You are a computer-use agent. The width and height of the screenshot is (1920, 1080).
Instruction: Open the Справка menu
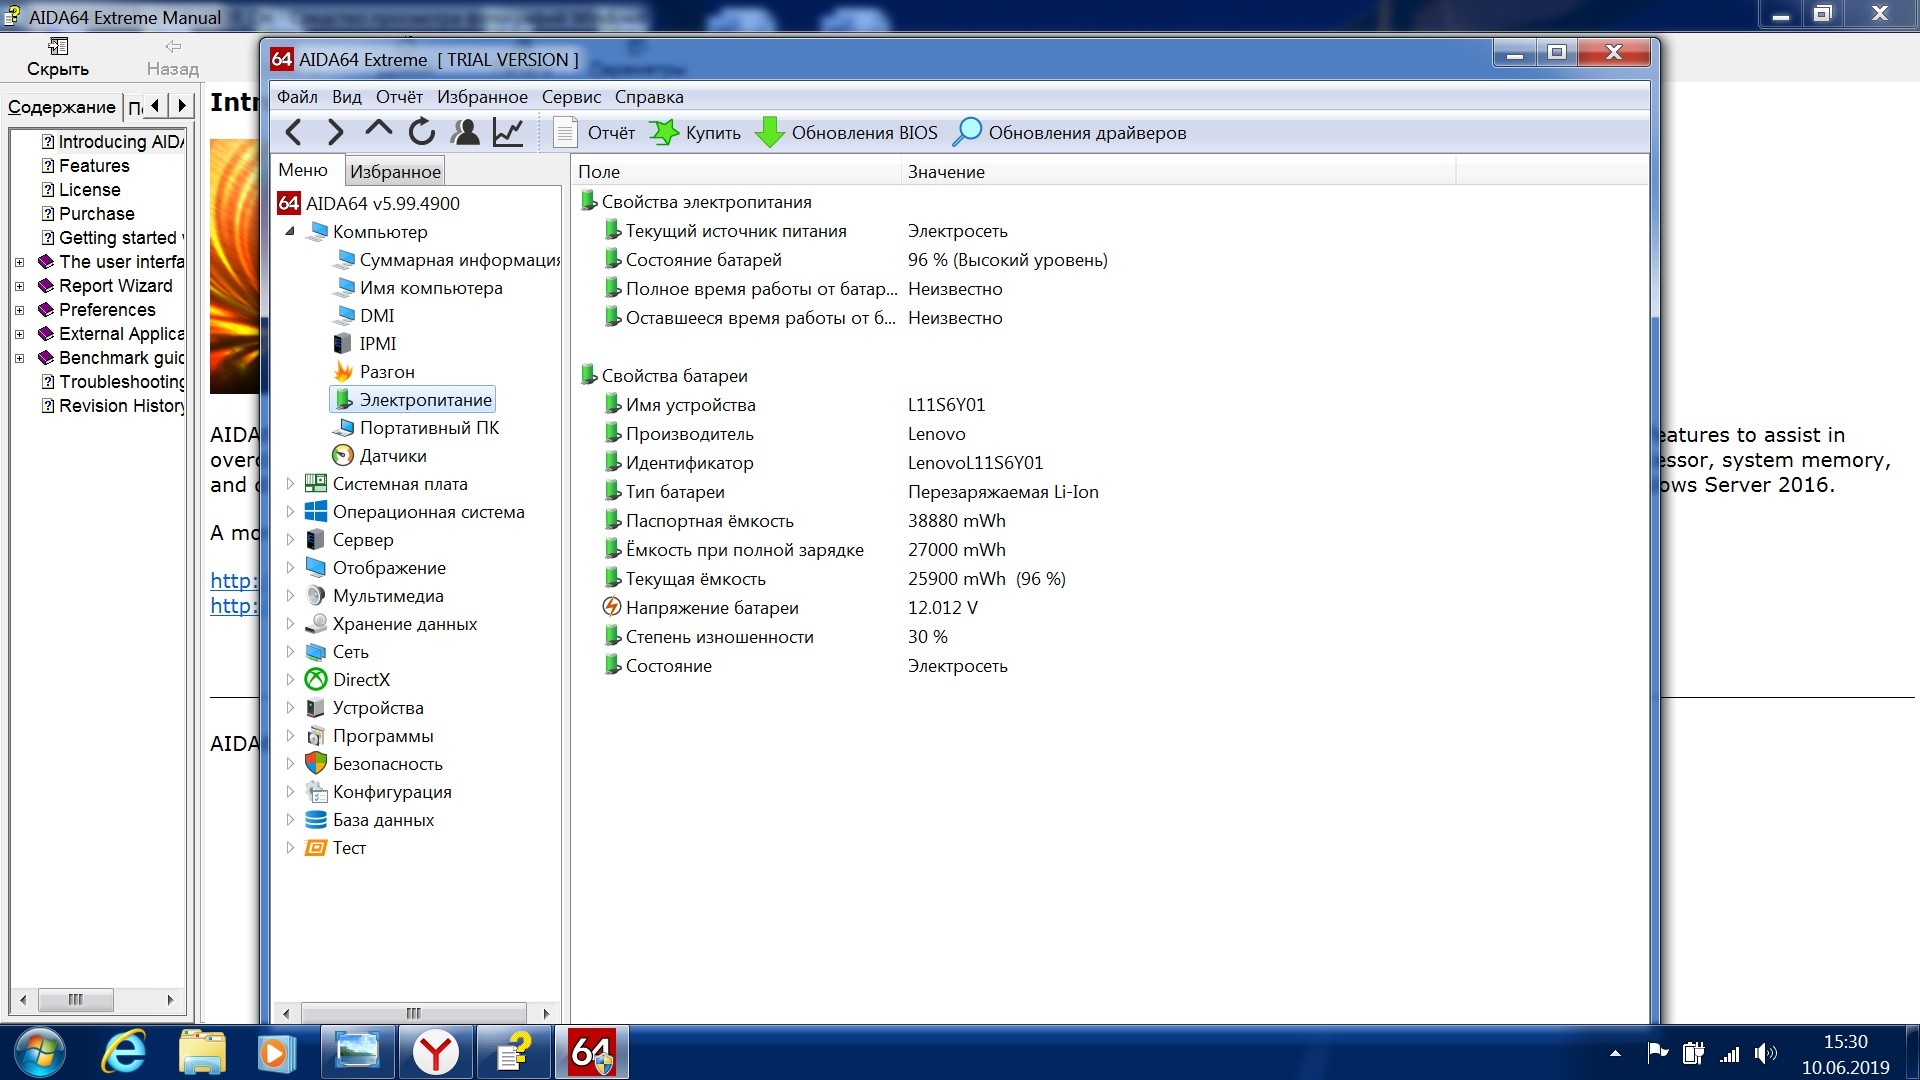649,97
